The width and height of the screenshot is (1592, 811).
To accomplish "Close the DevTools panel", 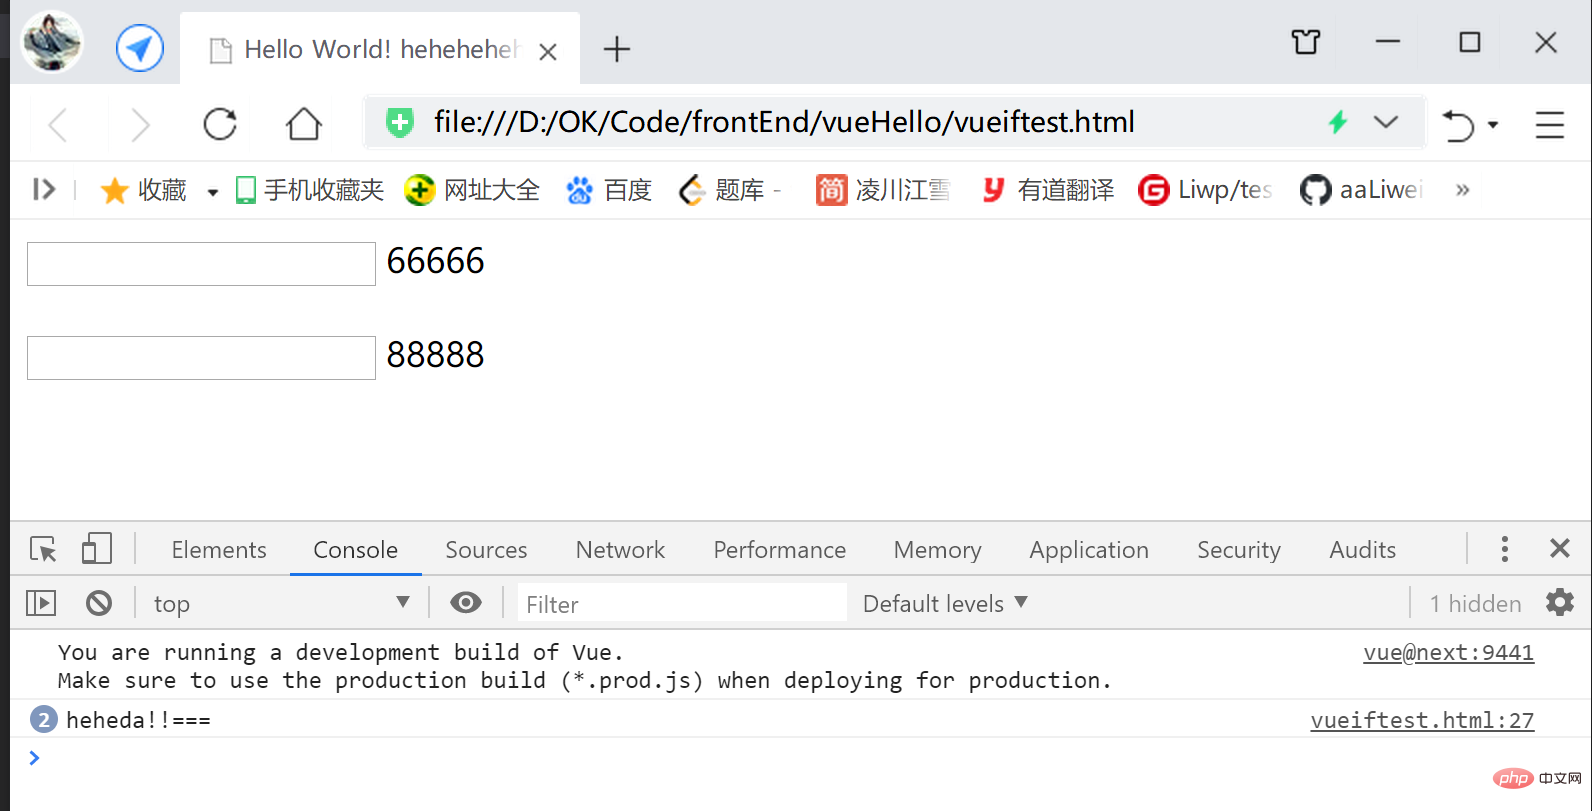I will pyautogui.click(x=1560, y=548).
